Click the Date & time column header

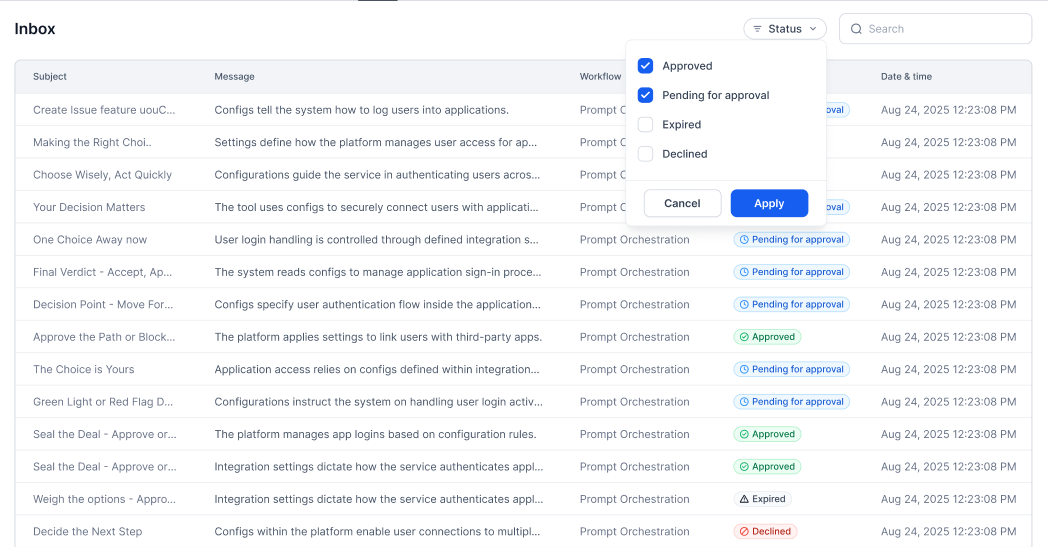(x=906, y=77)
